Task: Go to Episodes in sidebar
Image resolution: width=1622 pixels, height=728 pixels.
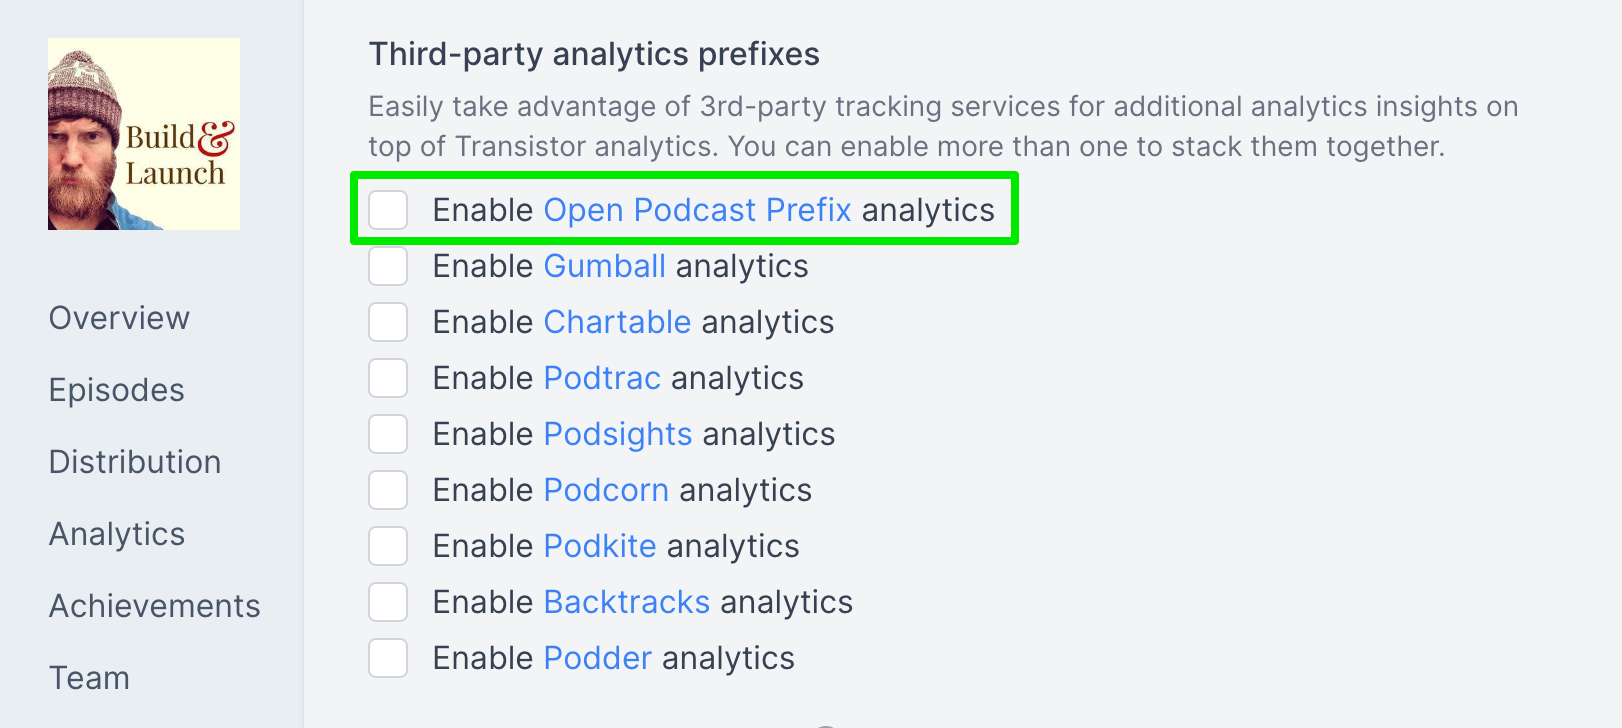Action: [117, 390]
